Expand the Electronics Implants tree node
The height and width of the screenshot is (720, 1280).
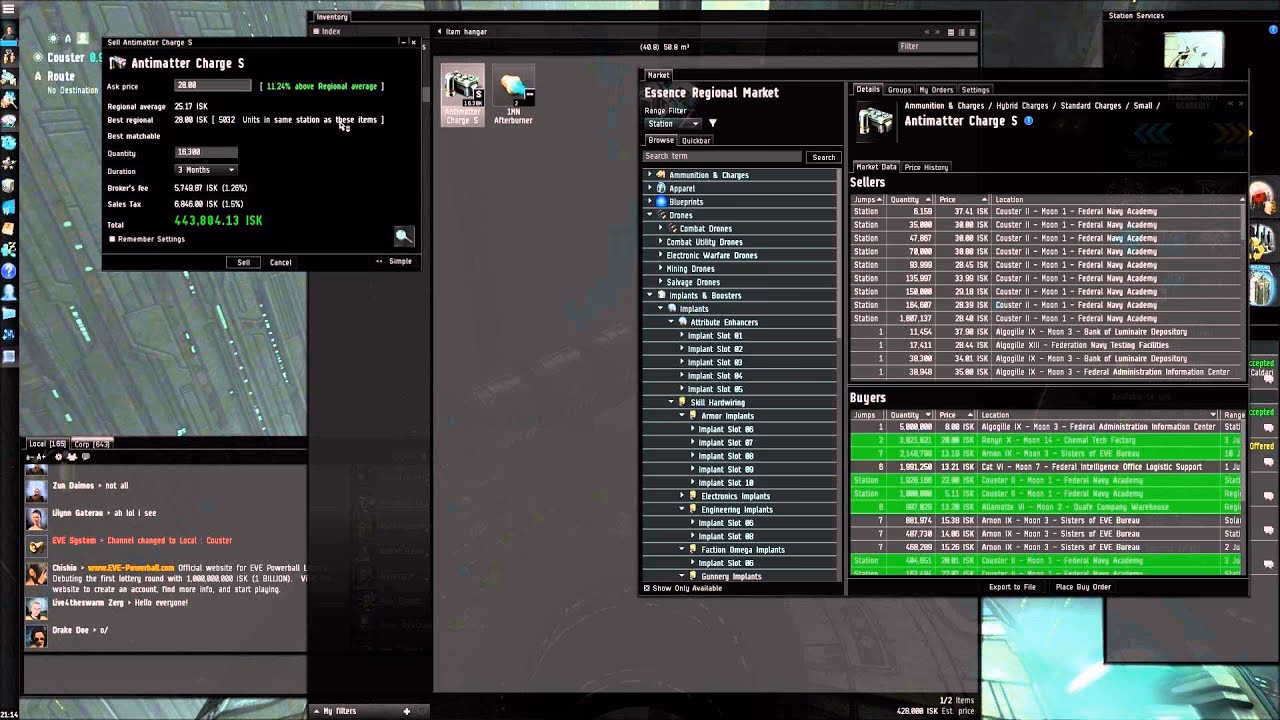click(x=683, y=496)
